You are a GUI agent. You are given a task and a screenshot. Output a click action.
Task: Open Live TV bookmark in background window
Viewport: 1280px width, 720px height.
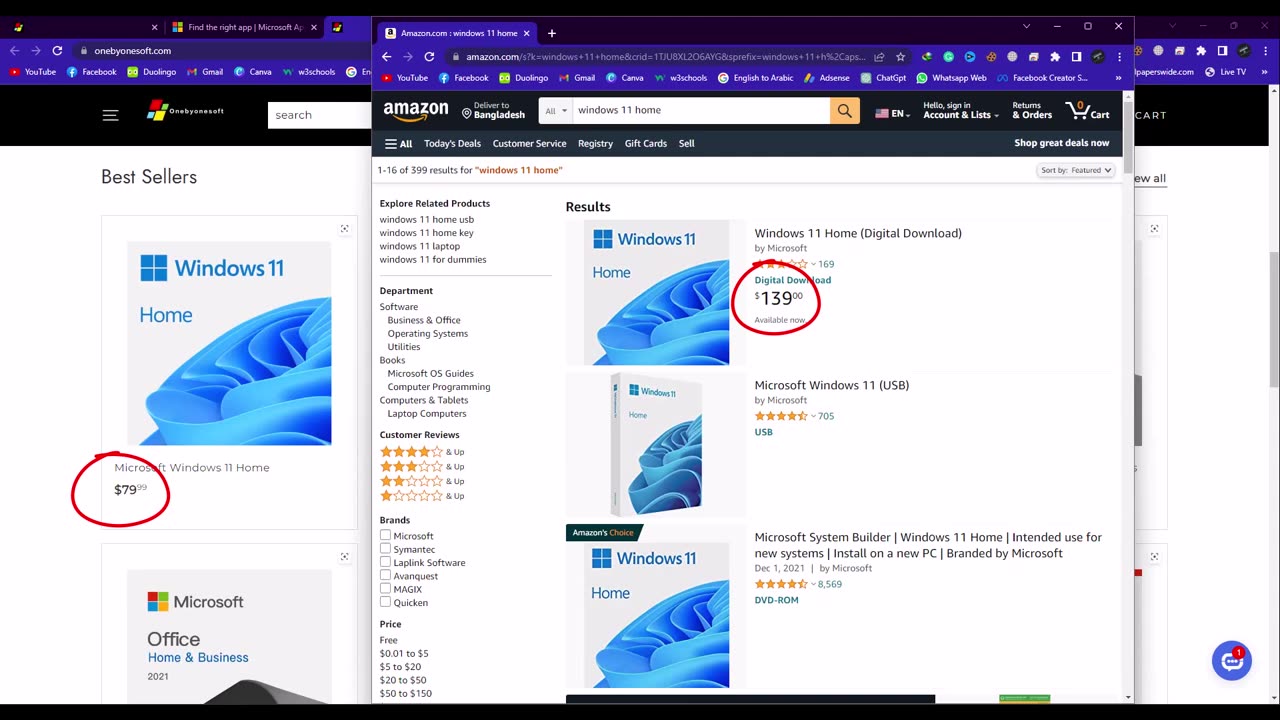[1225, 72]
